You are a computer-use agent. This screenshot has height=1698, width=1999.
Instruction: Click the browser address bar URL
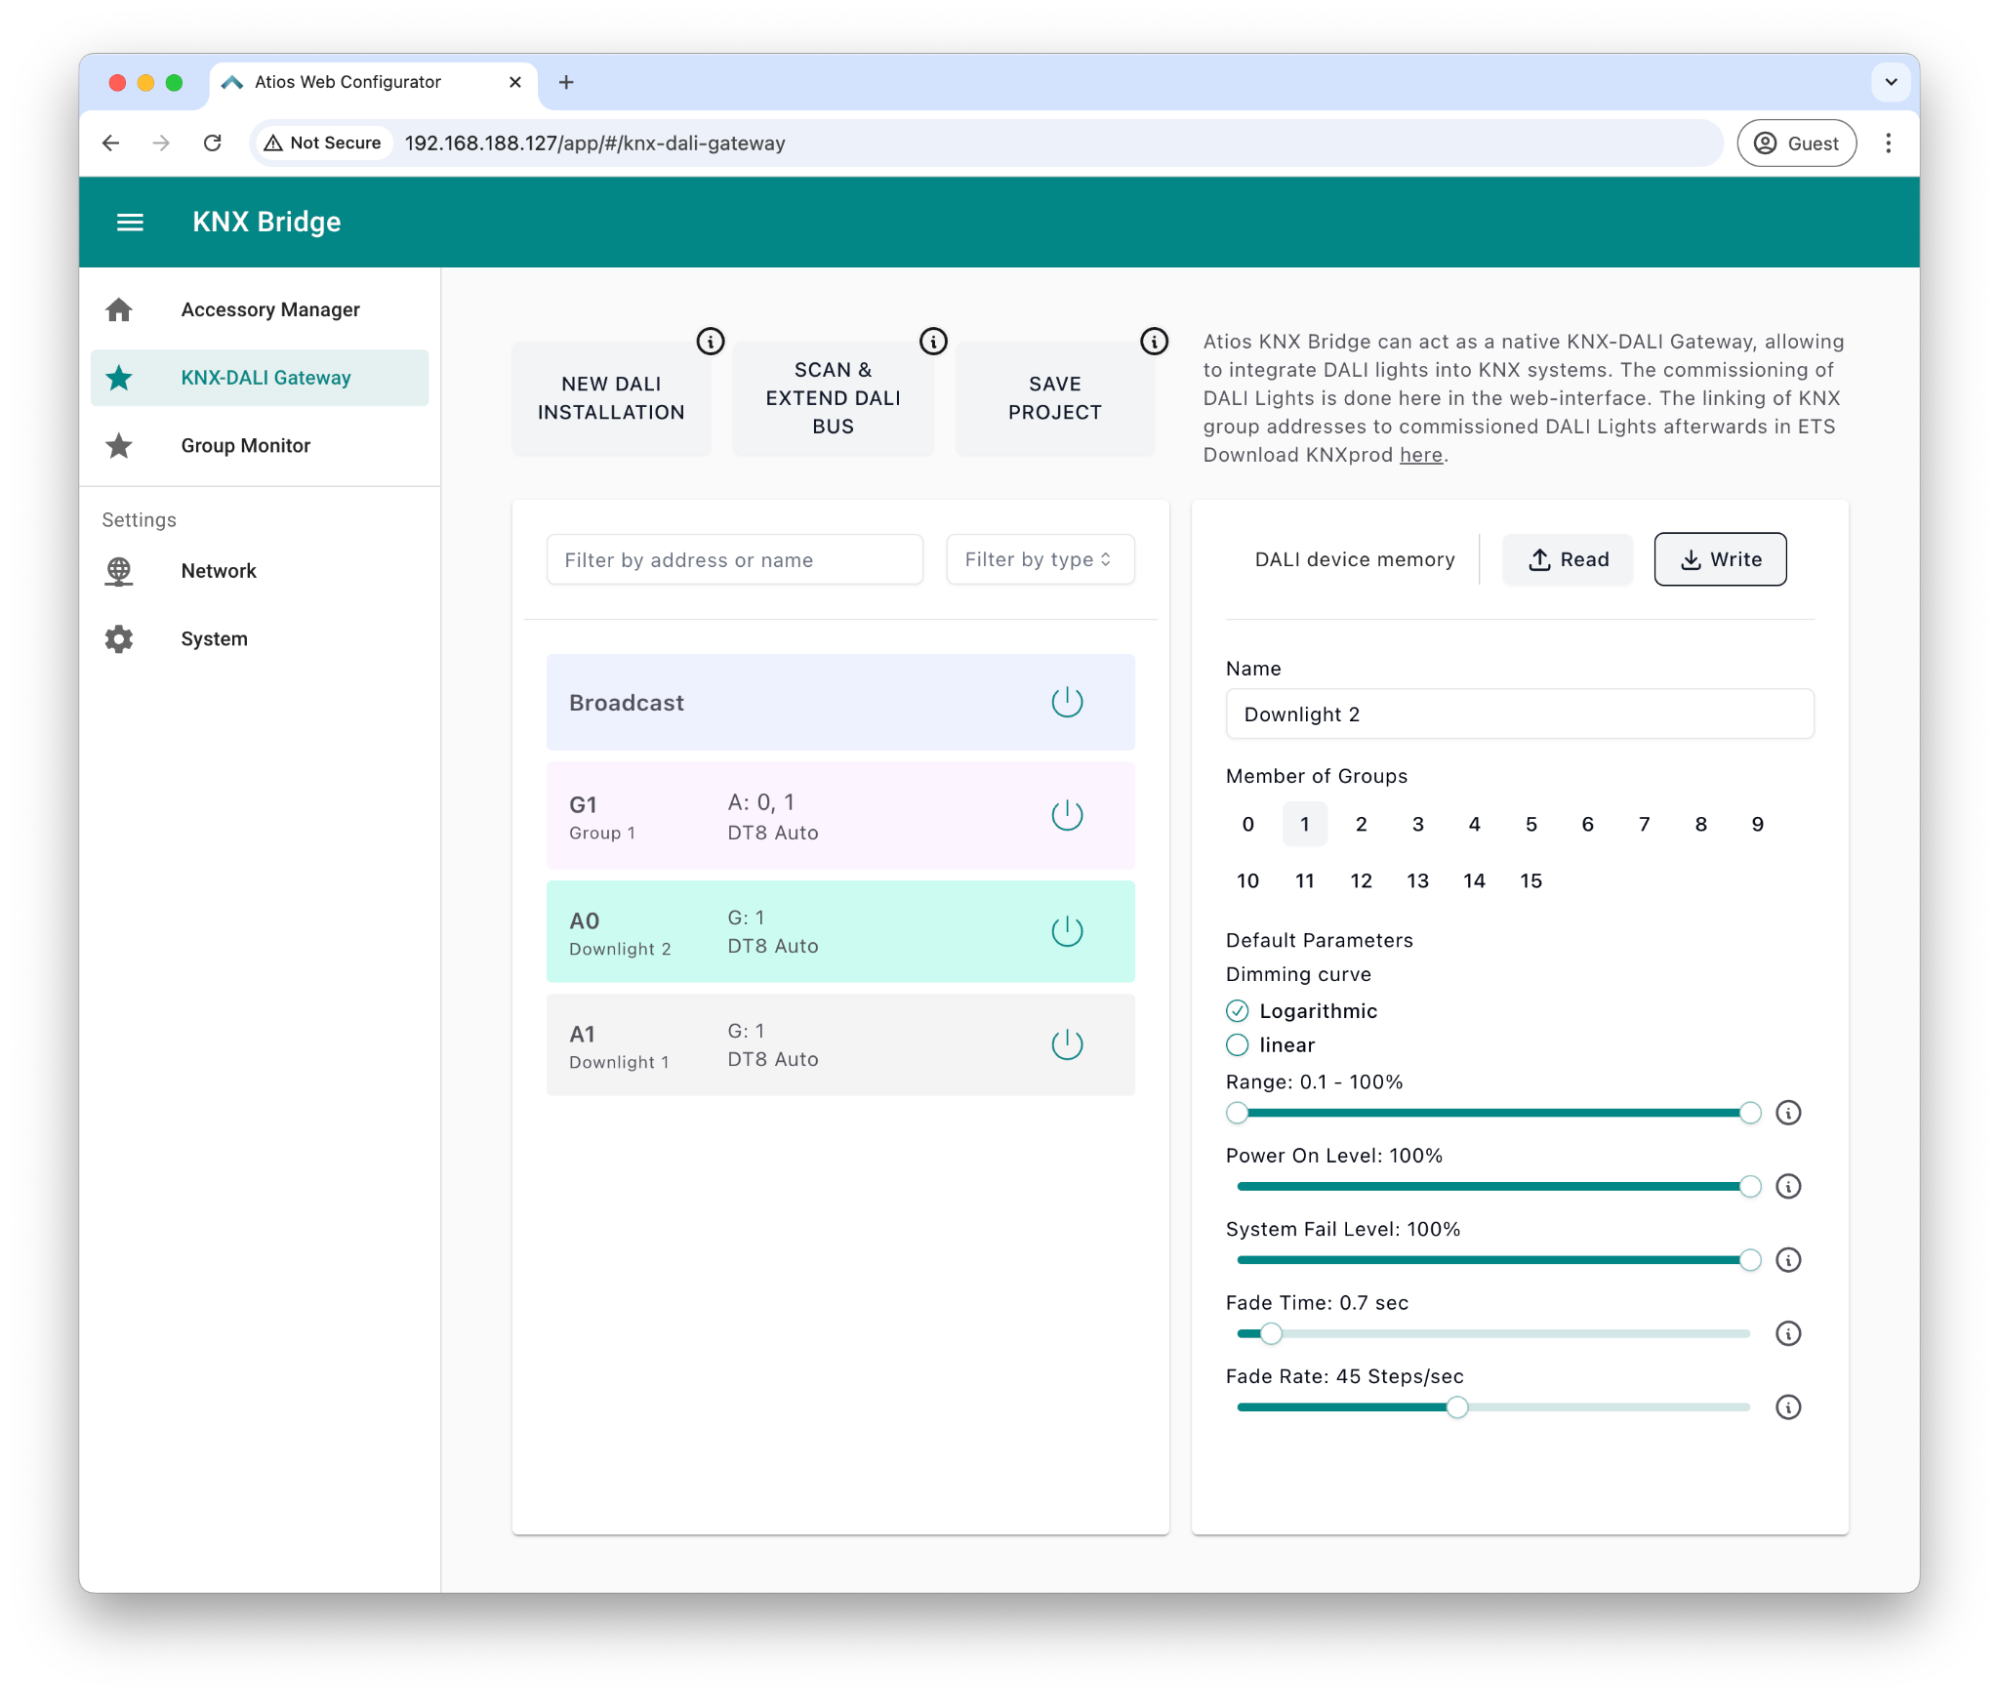pyautogui.click(x=595, y=143)
